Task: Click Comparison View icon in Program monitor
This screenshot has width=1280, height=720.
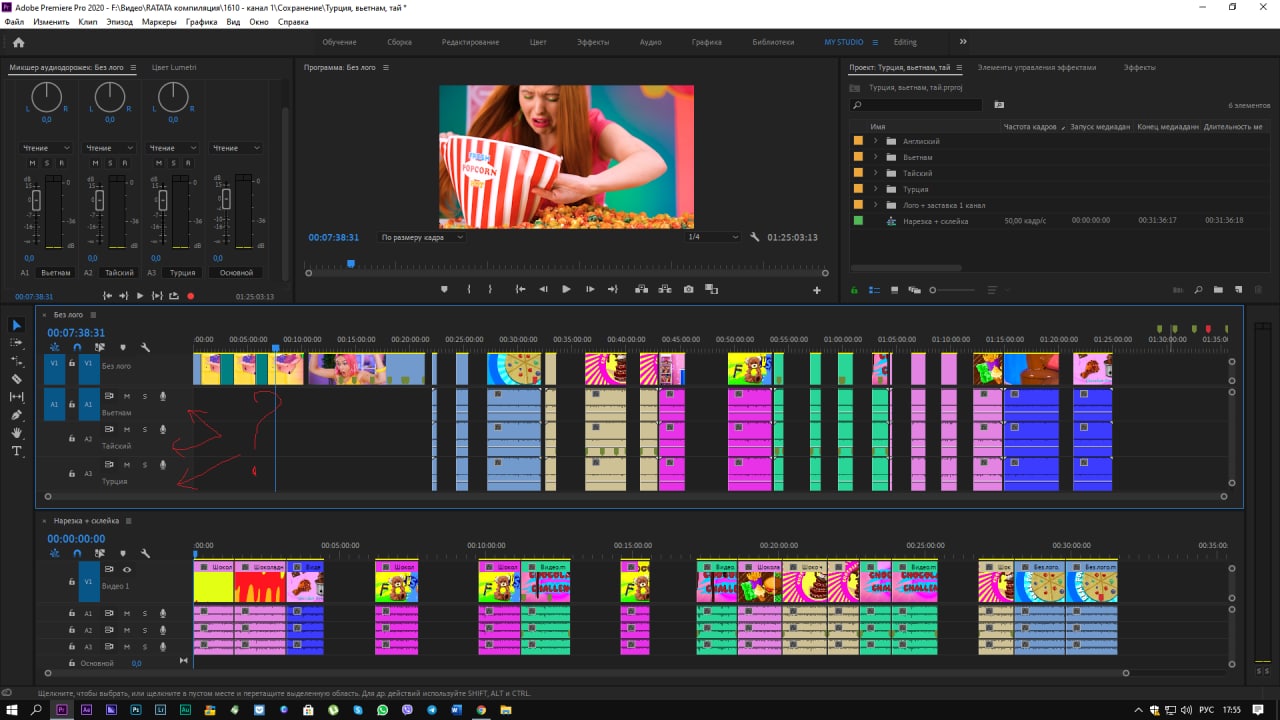Action: pyautogui.click(x=711, y=289)
